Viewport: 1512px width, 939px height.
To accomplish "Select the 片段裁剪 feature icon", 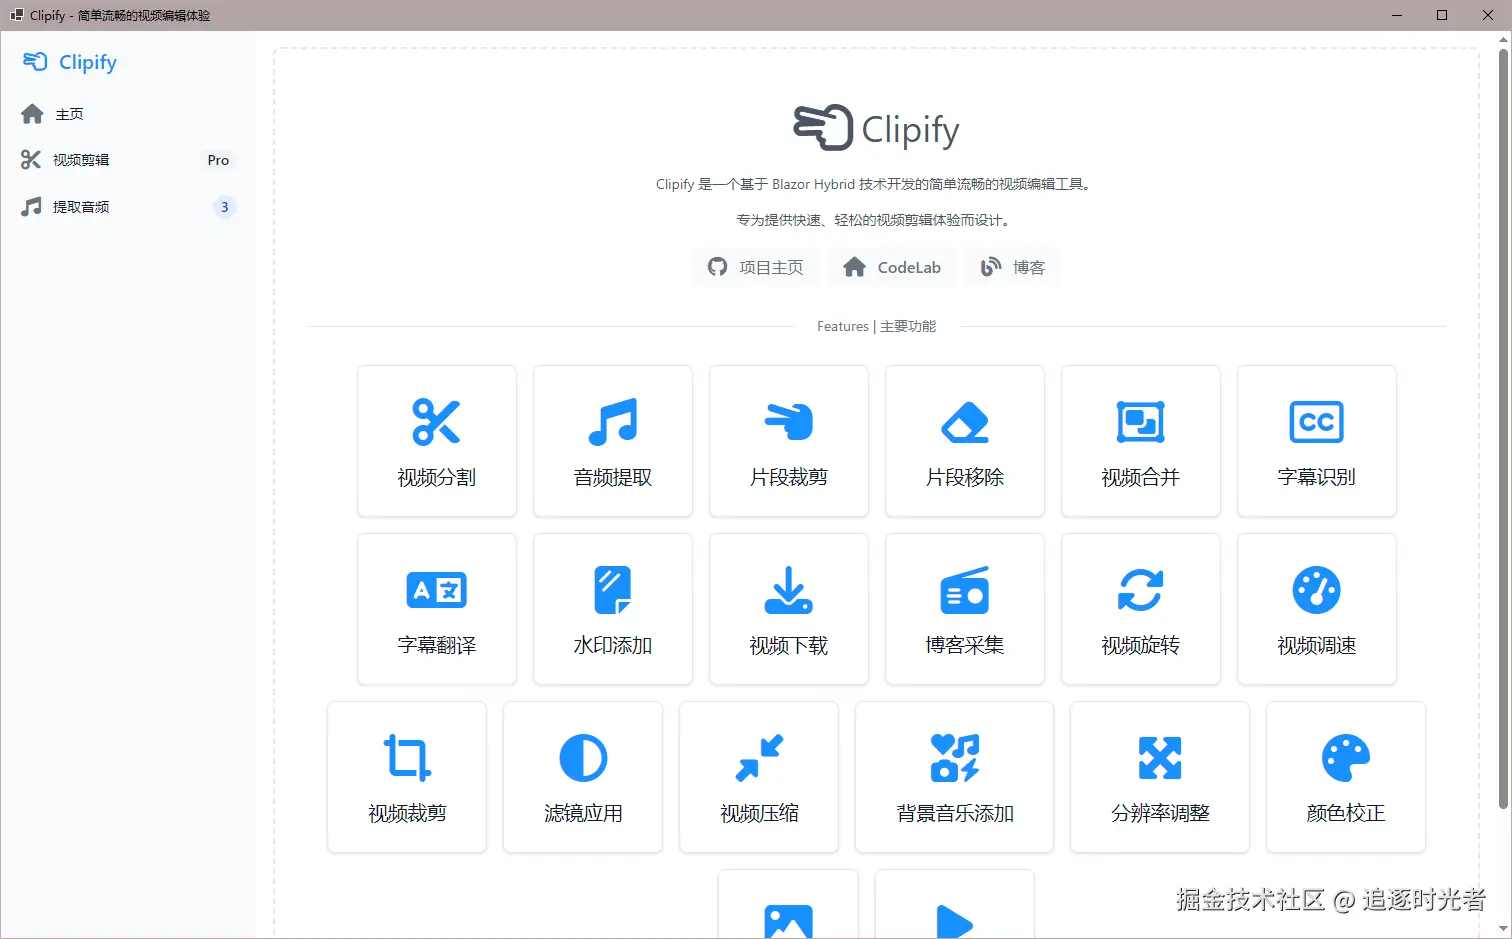I will pyautogui.click(x=789, y=422).
